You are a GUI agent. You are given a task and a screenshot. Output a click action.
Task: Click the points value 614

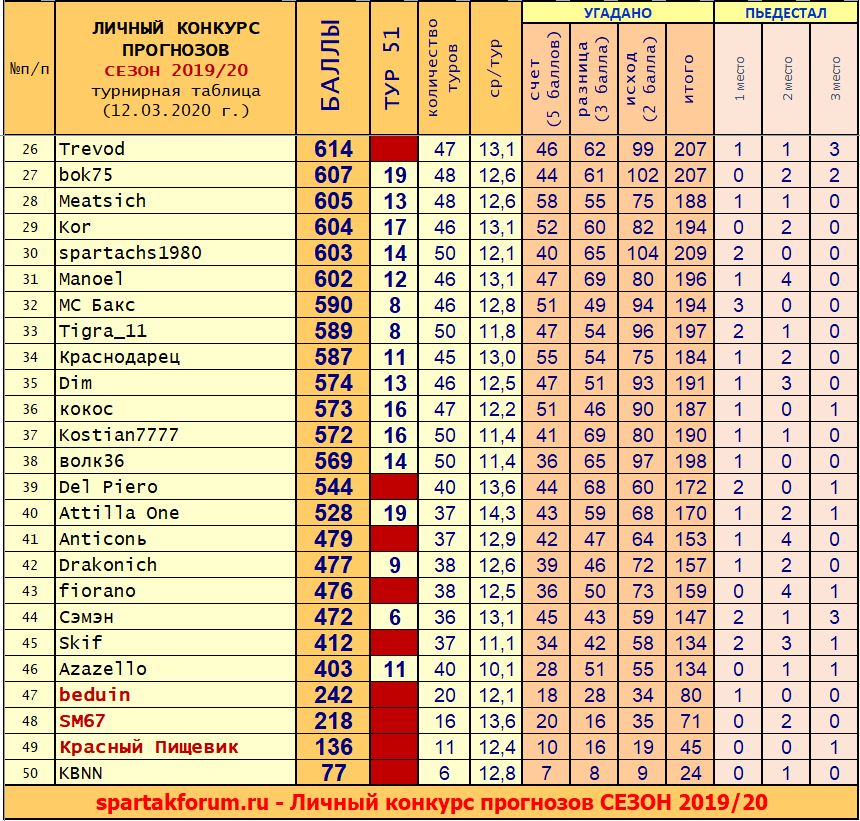(333, 149)
